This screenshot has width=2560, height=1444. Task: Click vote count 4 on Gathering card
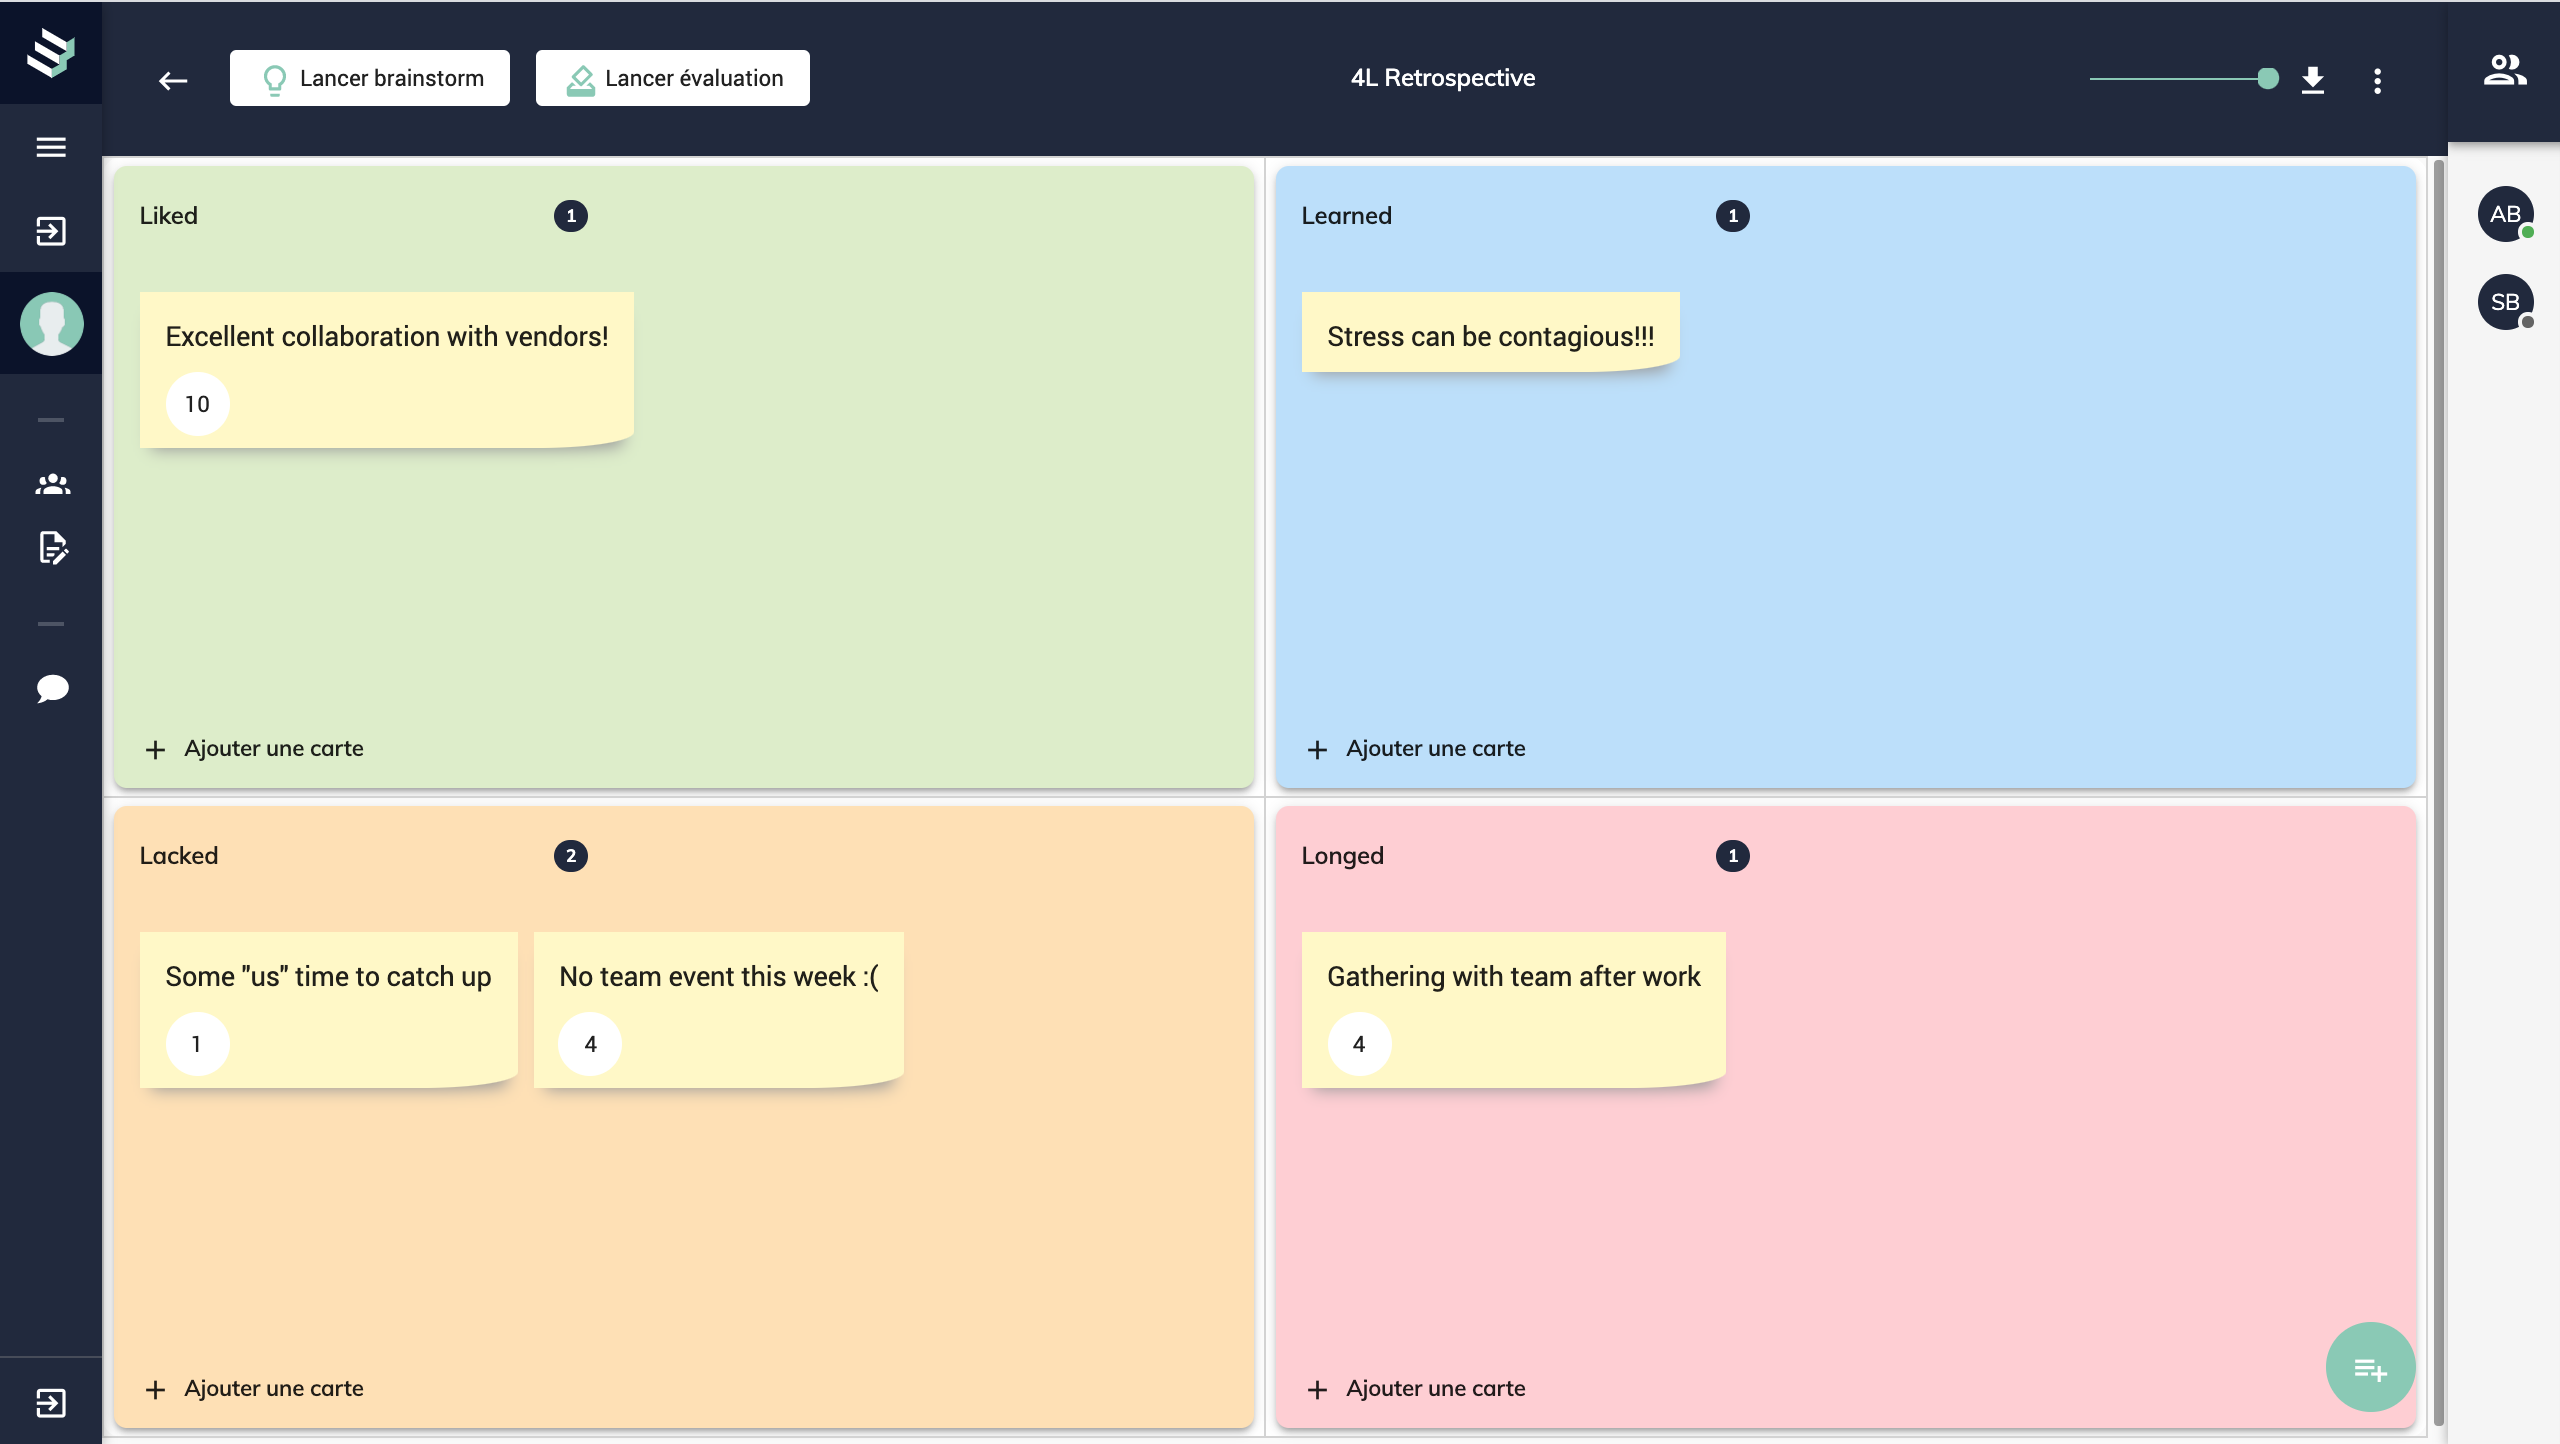pos(1359,1044)
